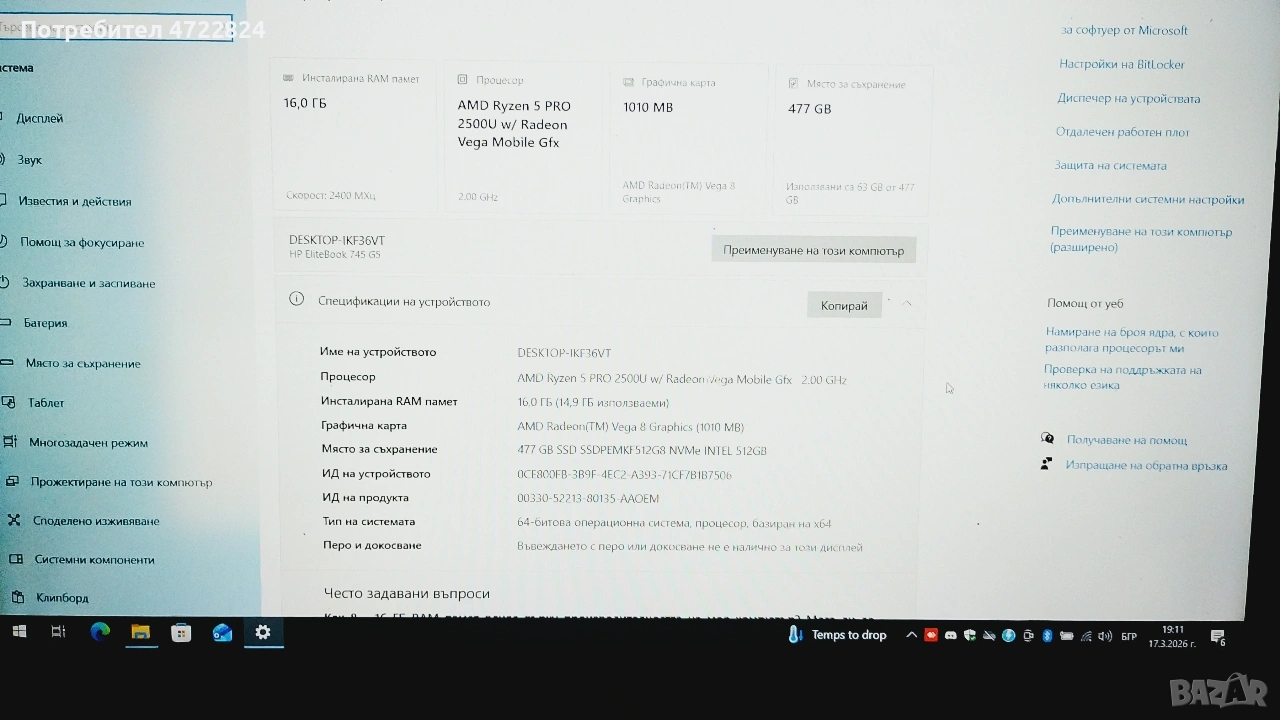Open Microsoft Store from the taskbar

181,633
